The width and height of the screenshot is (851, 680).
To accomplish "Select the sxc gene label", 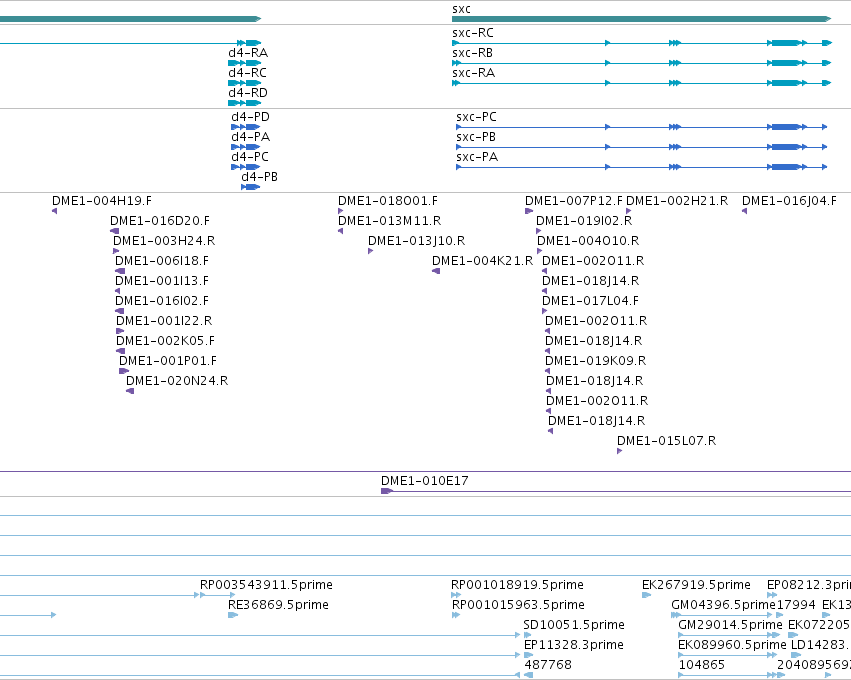I will click(x=461, y=9).
